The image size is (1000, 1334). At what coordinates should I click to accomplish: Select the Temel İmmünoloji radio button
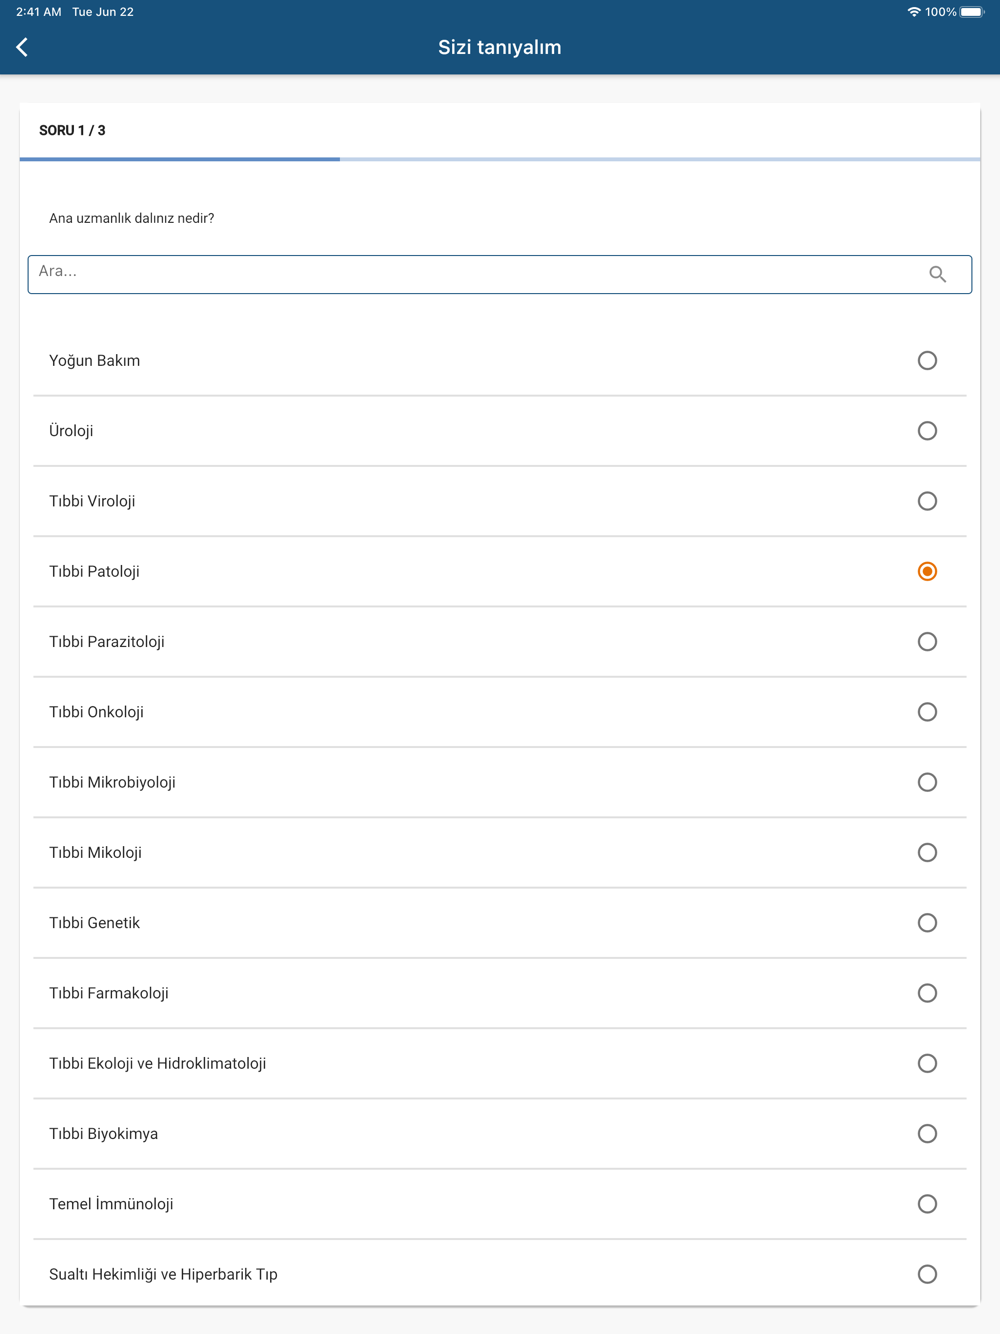[x=927, y=1204]
